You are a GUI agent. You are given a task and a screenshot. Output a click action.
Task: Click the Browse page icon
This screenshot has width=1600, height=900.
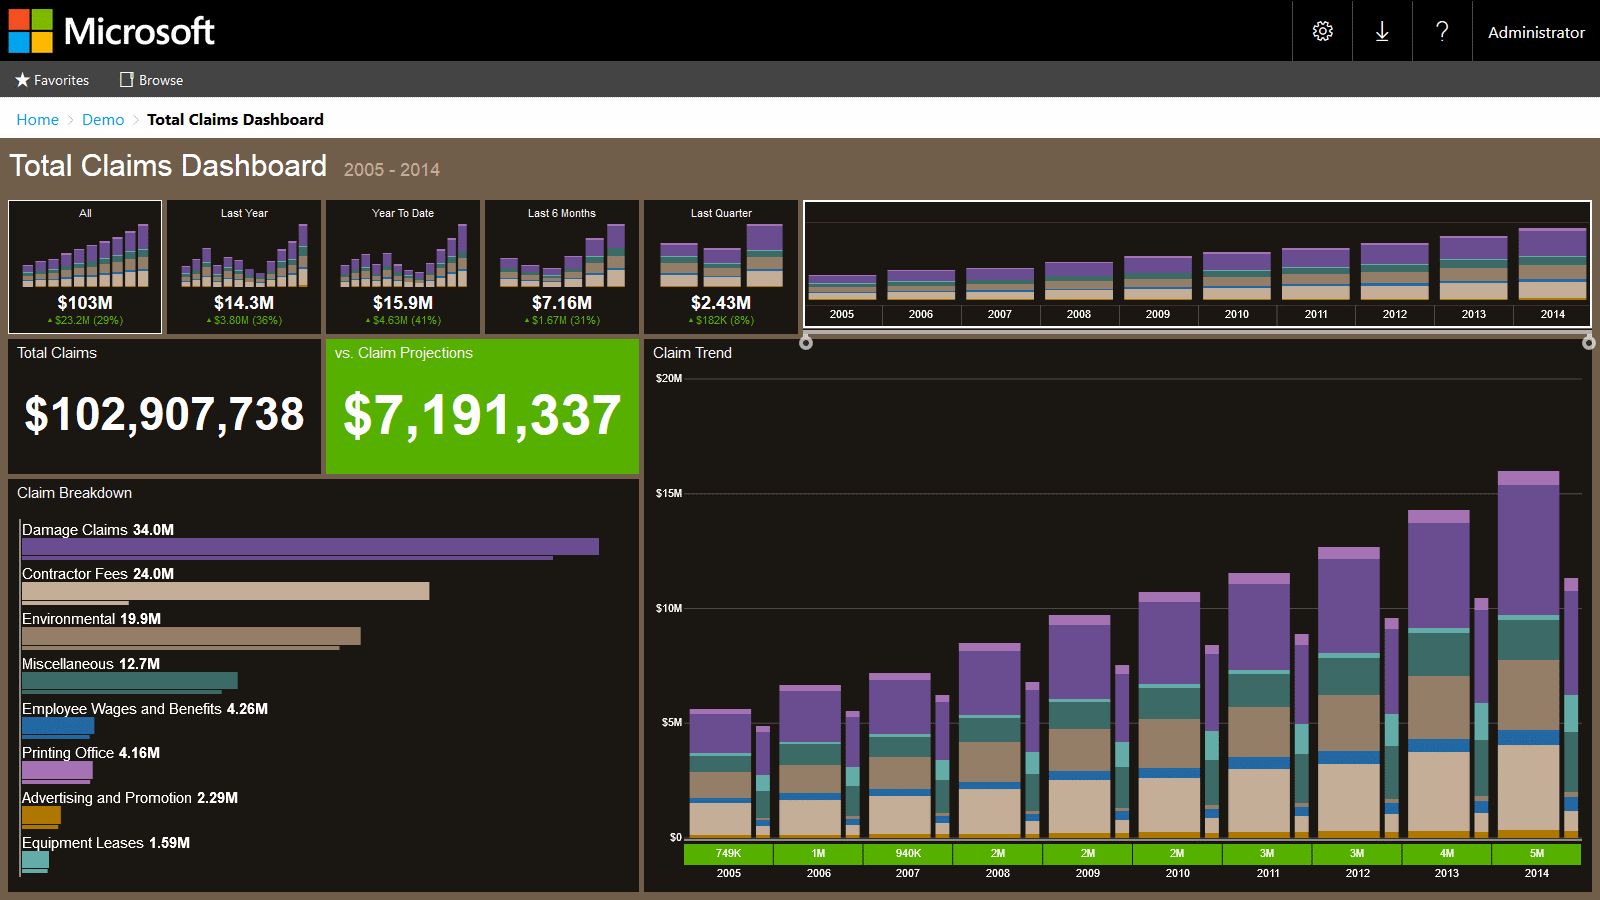click(x=127, y=80)
